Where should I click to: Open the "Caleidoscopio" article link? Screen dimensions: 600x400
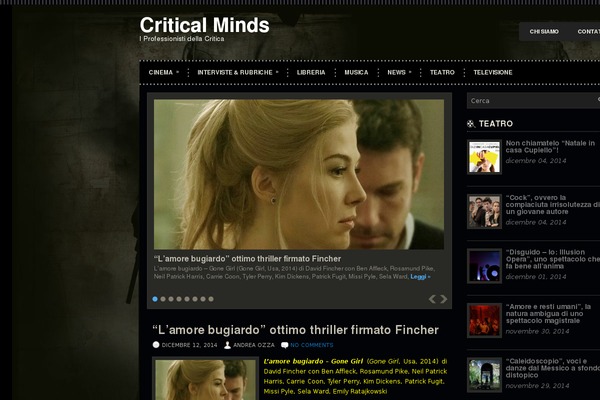[553, 368]
